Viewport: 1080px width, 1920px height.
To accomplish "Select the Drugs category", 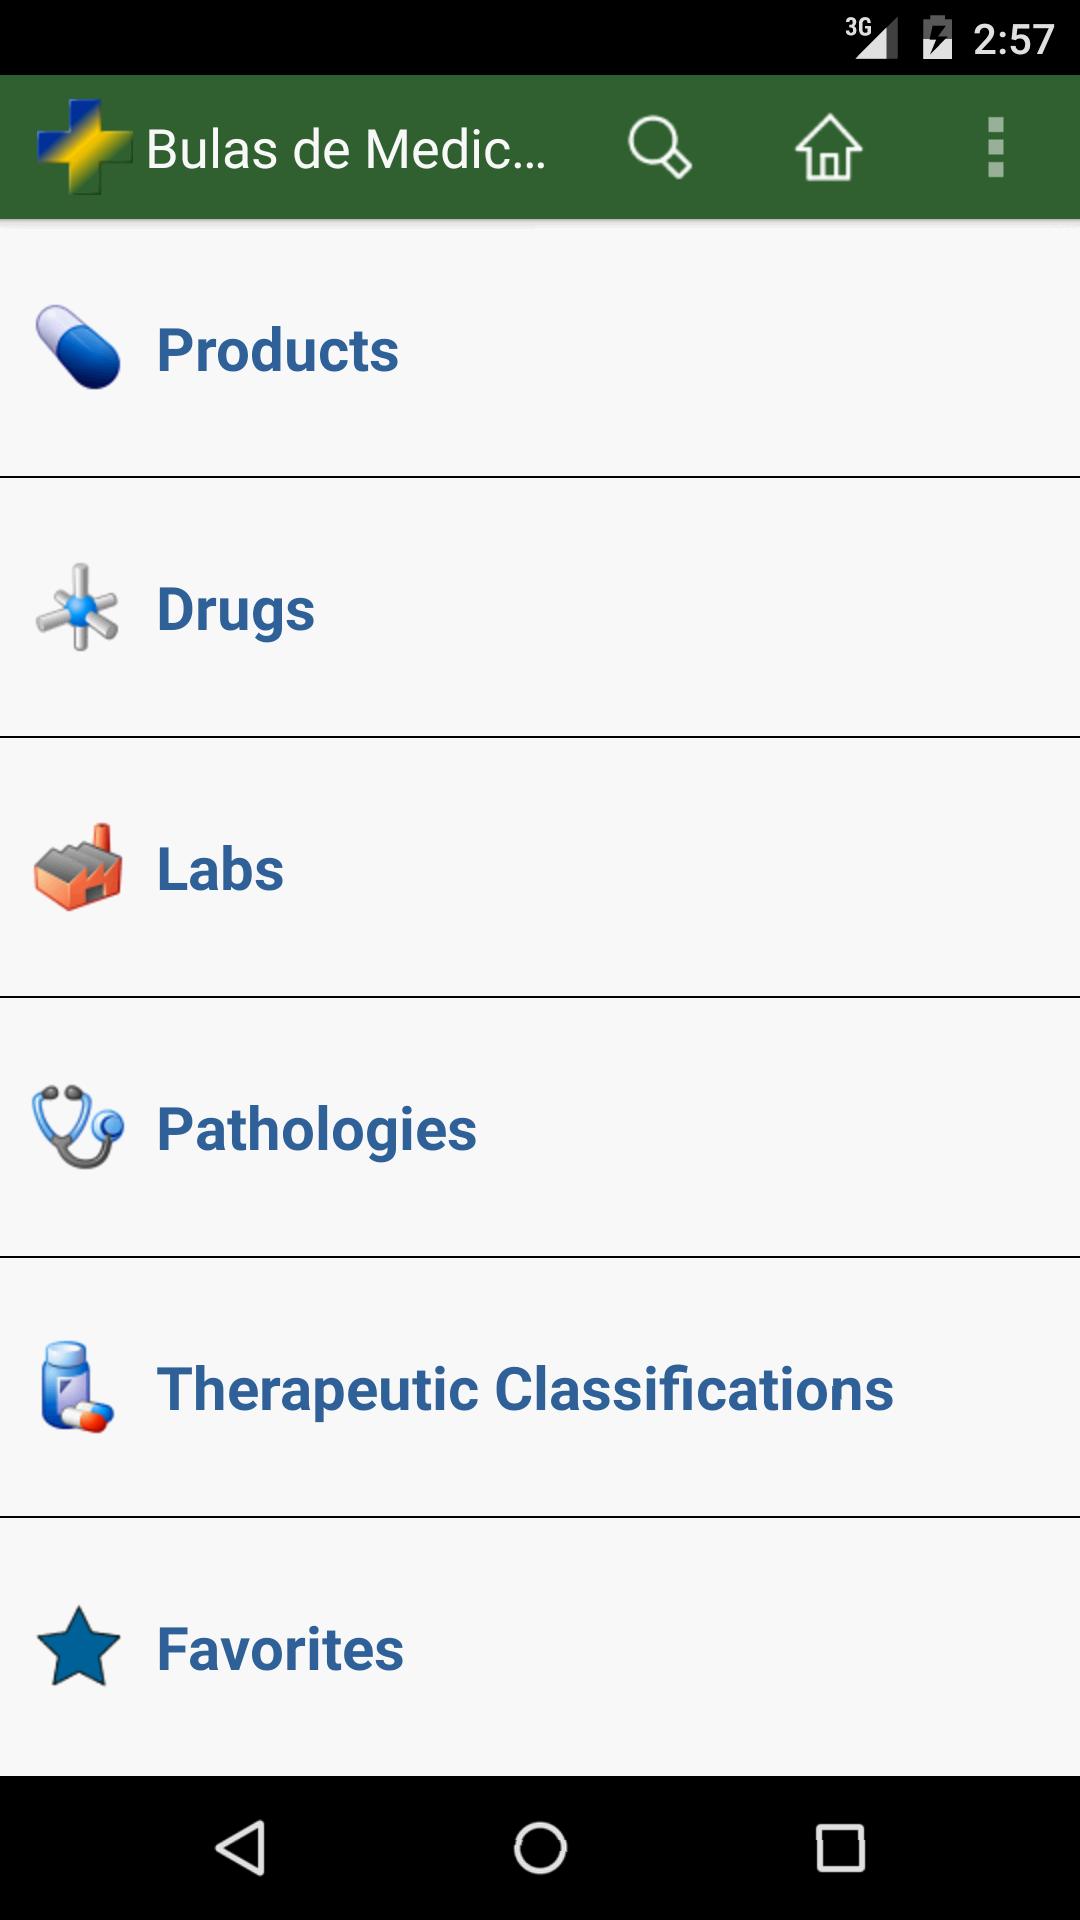I will tap(236, 610).
